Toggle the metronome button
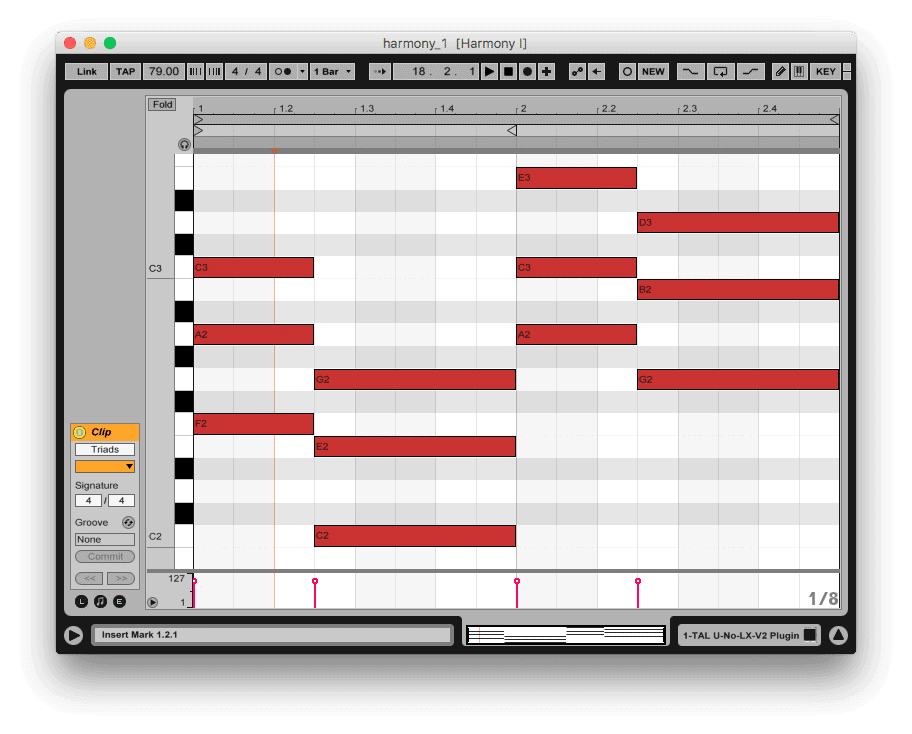Screen dimensions: 912x734 pos(283,72)
